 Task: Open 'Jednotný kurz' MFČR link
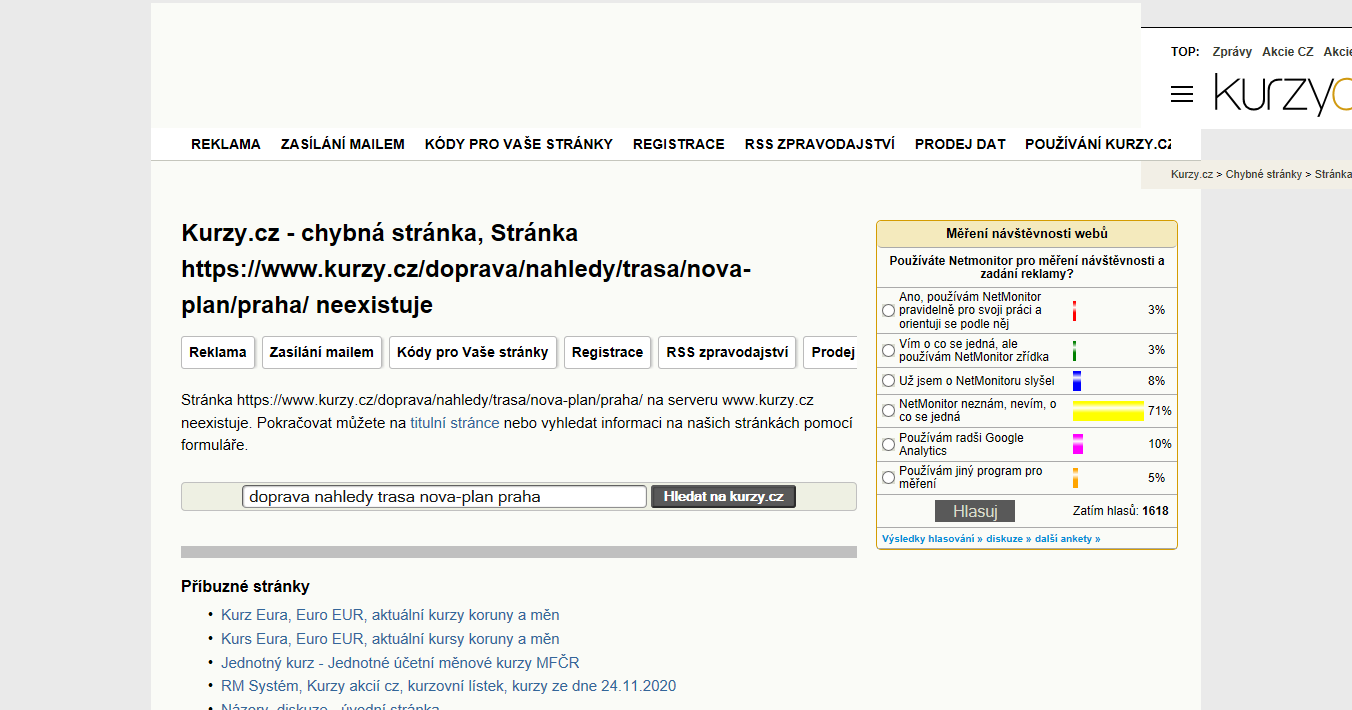(400, 663)
